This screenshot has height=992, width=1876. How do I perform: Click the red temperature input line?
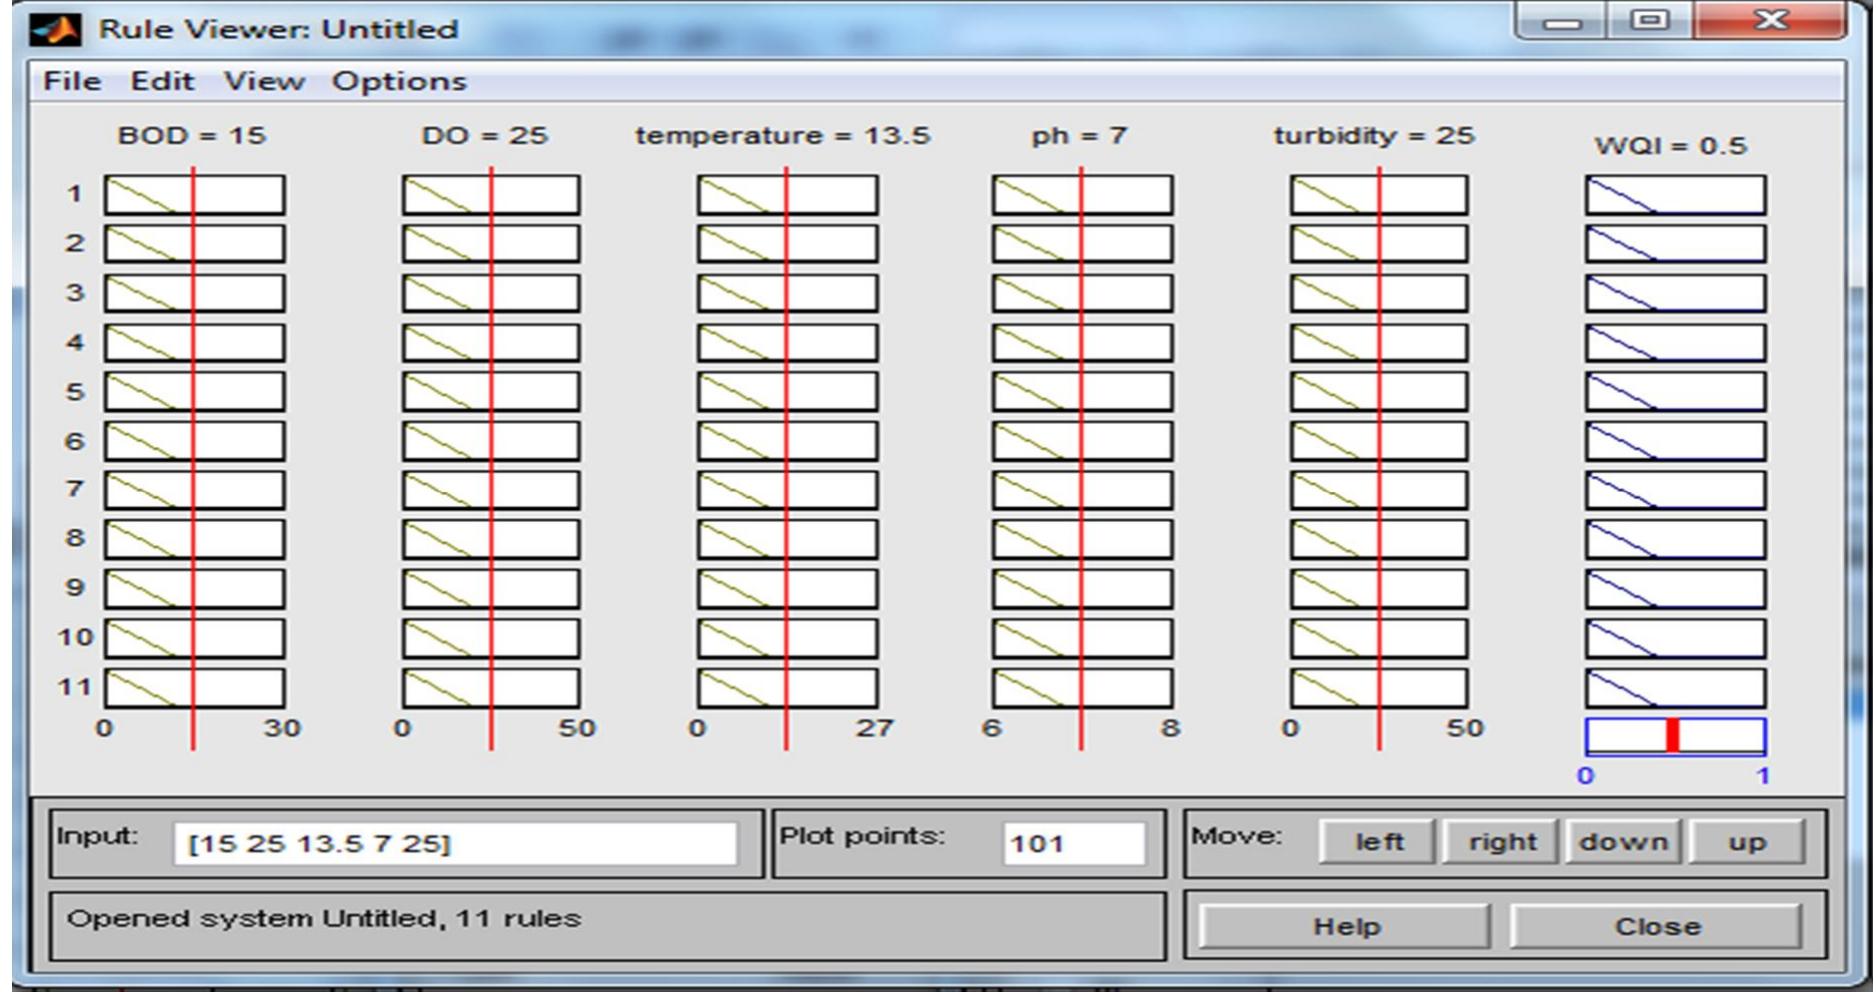pos(786,458)
